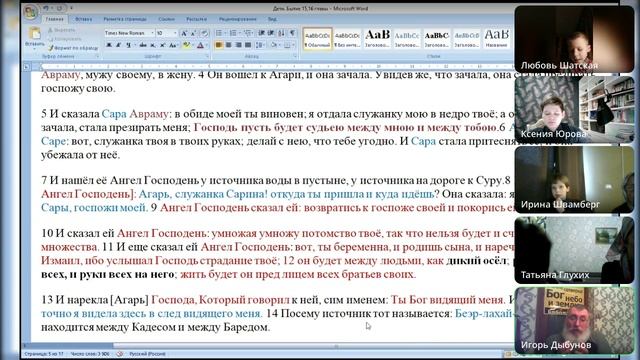Image resolution: width=640 pixels, height=360 pixels.
Task: Select Ксения Юрова video thumbnail
Action: 574,109
